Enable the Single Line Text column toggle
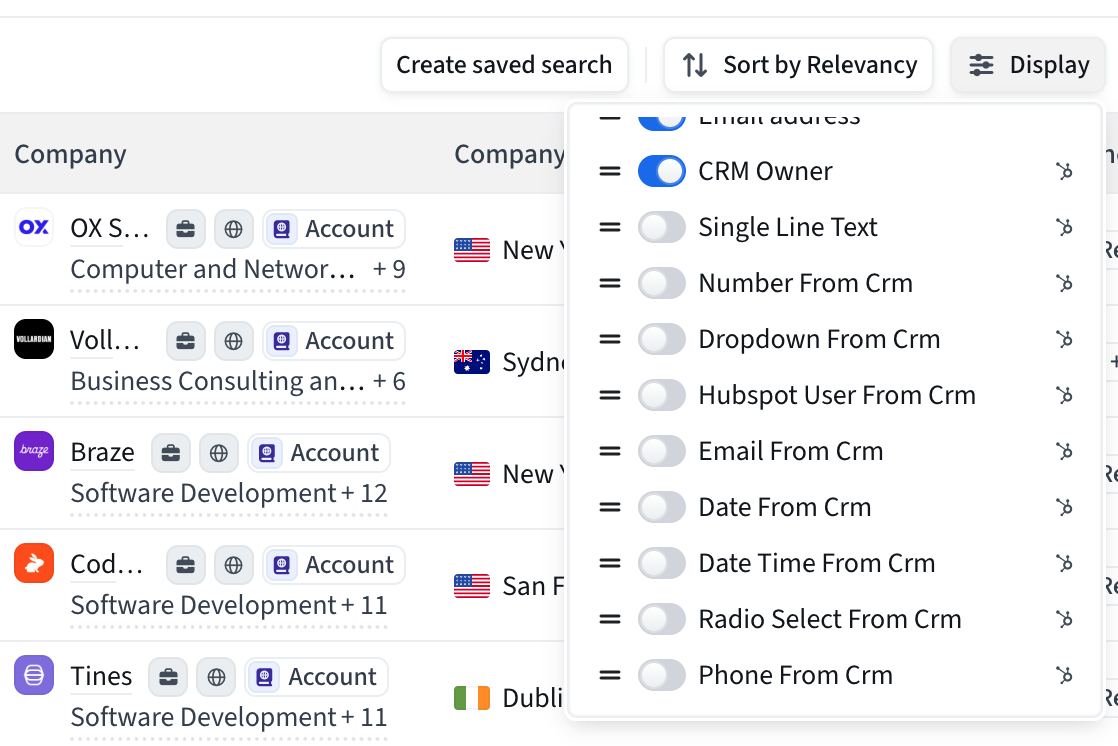1118x746 pixels. [x=662, y=228]
